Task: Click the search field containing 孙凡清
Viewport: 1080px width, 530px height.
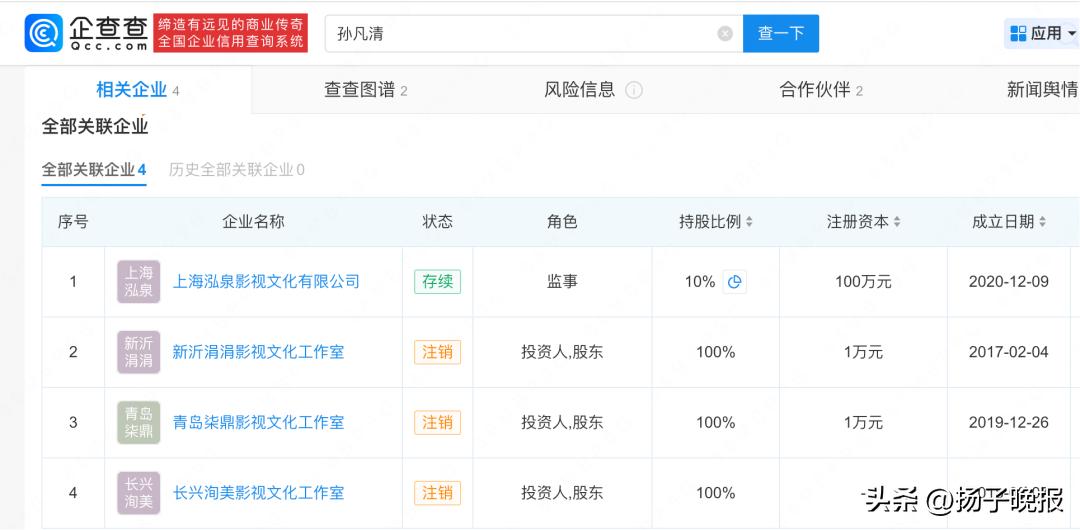Action: (x=520, y=34)
